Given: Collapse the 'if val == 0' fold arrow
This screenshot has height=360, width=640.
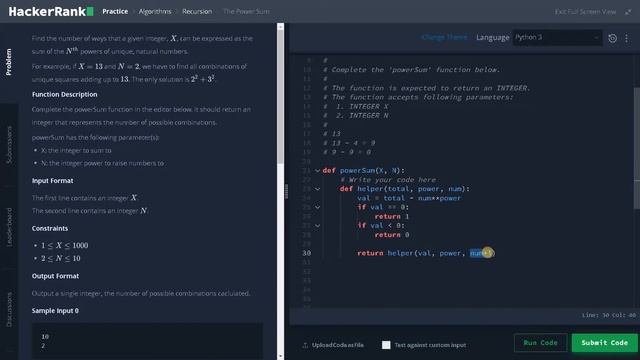Looking at the screenshot, I should coord(317,207).
